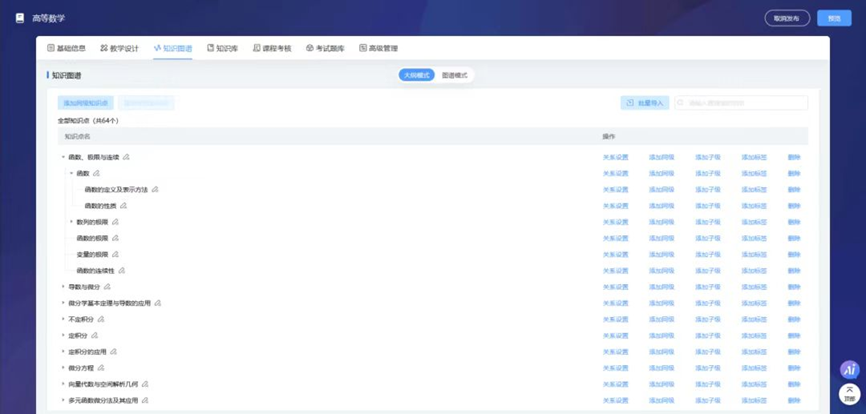
Task: Expand 多元函数微分法及其应用 node
Action: pyautogui.click(x=63, y=400)
